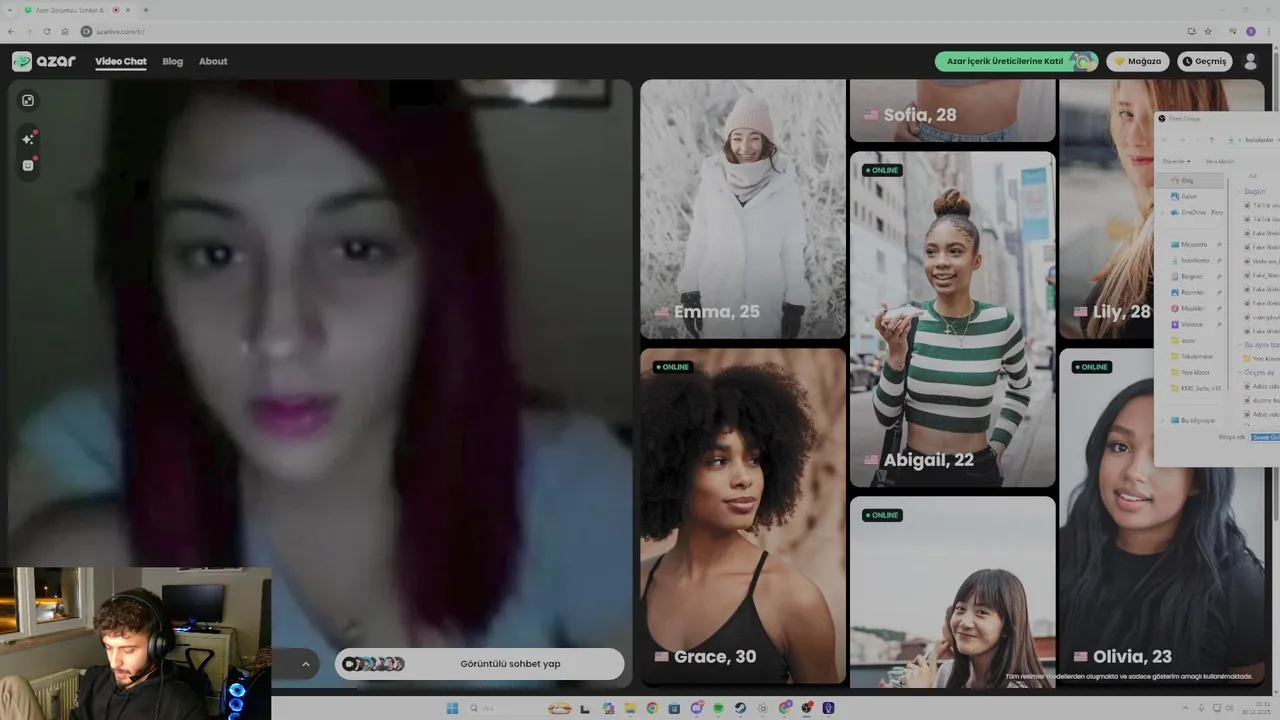Open Steam from taskbar
Viewport: 1280px width, 720px height.
pos(740,708)
